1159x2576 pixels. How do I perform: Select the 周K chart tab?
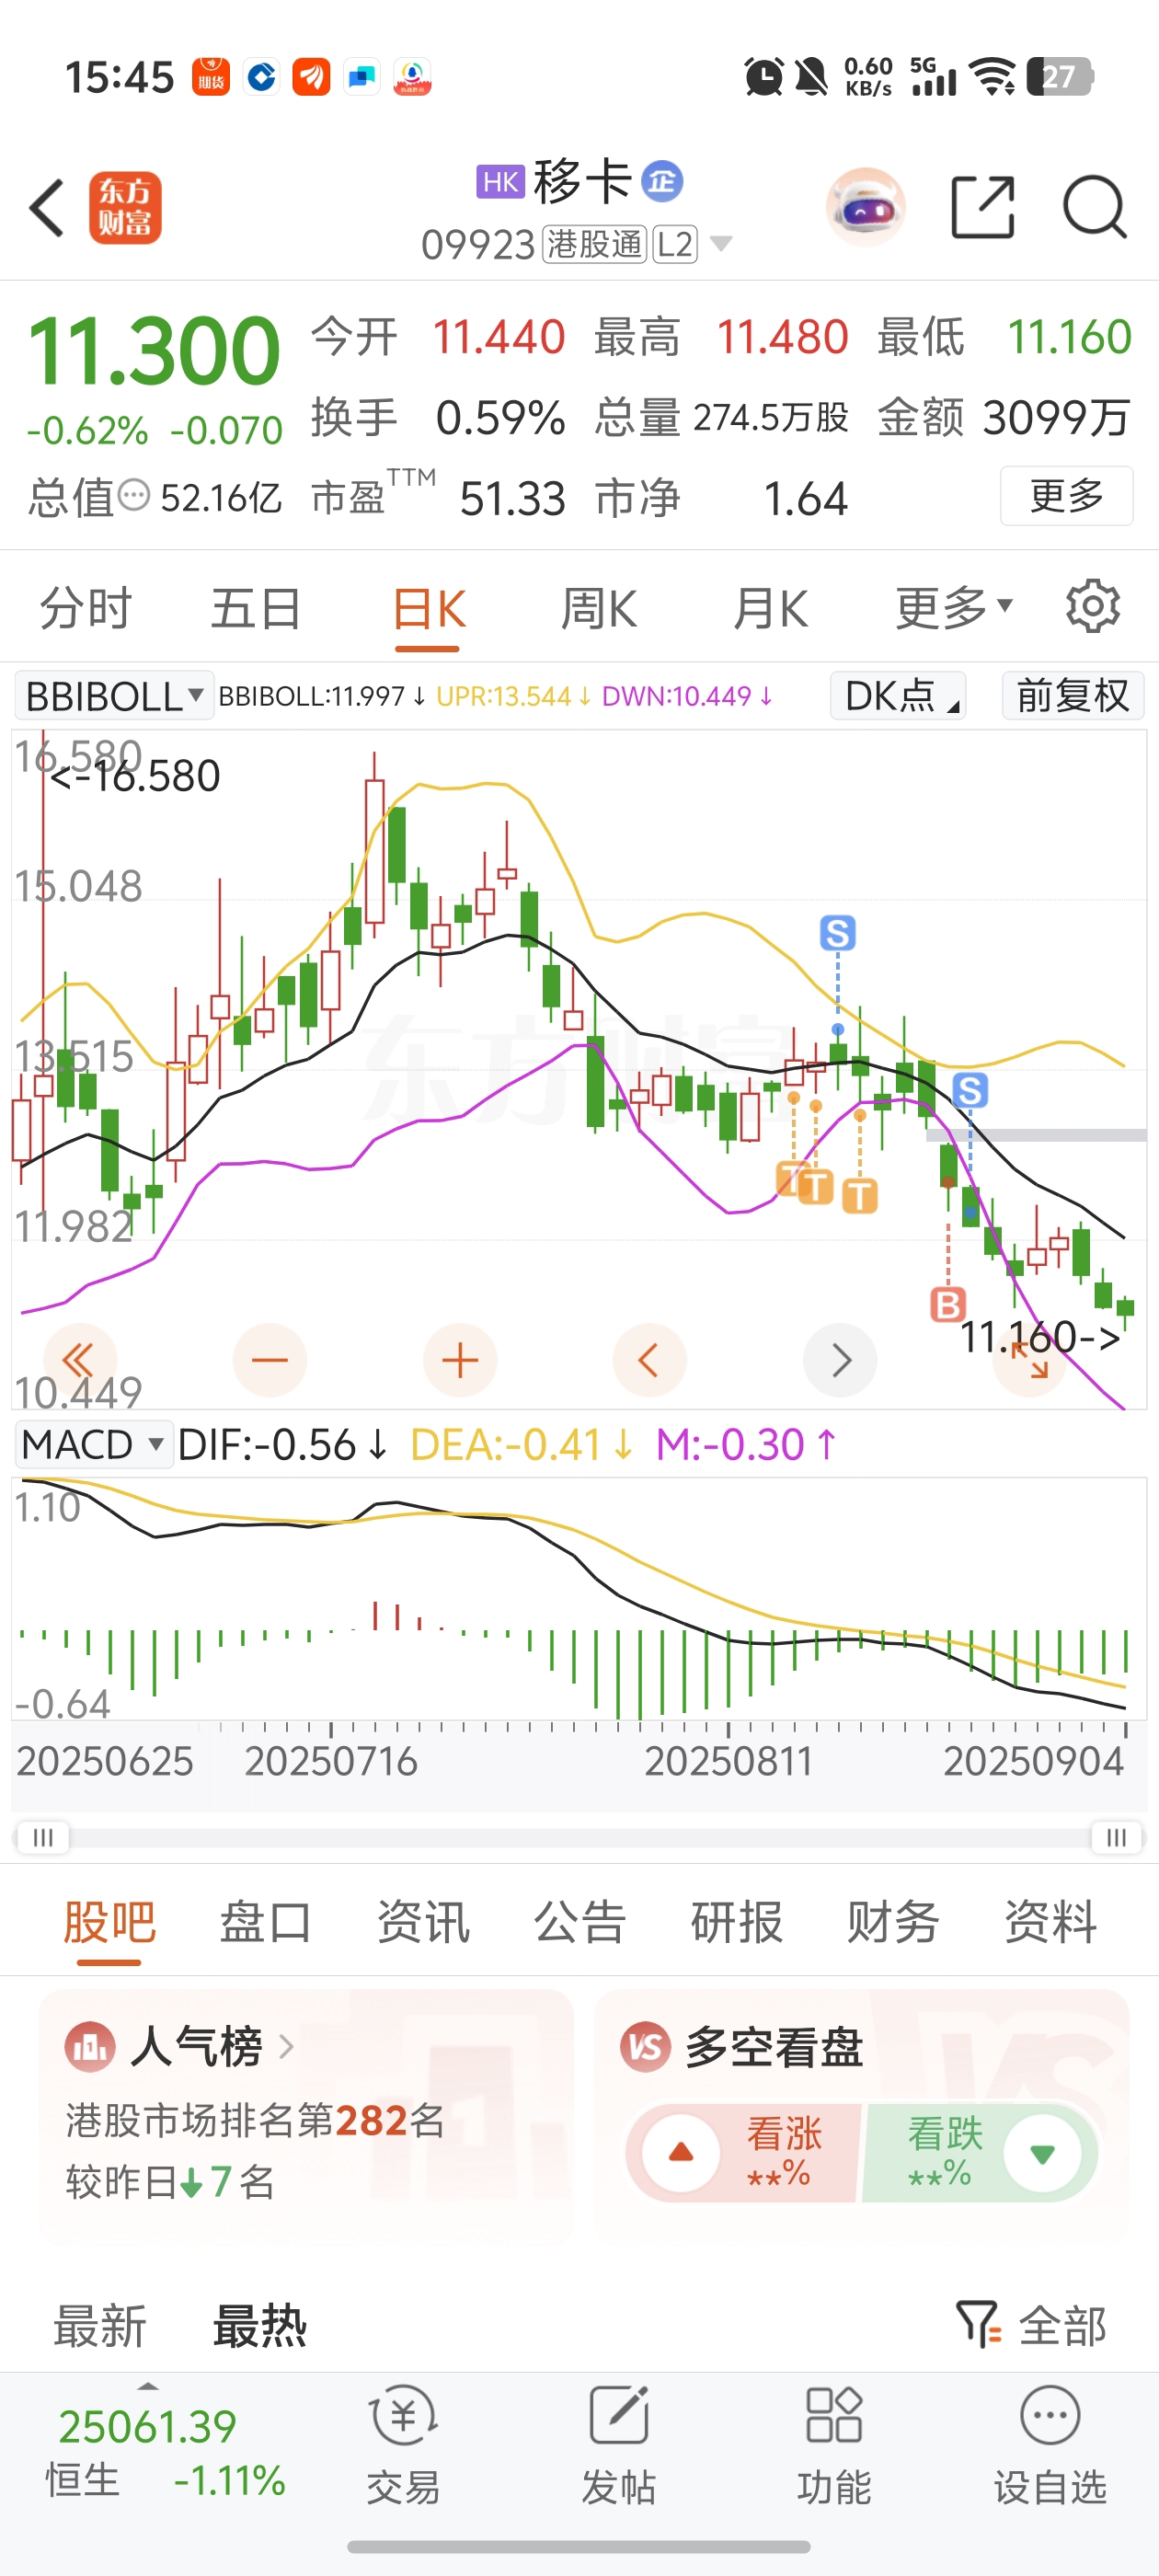pos(599,607)
